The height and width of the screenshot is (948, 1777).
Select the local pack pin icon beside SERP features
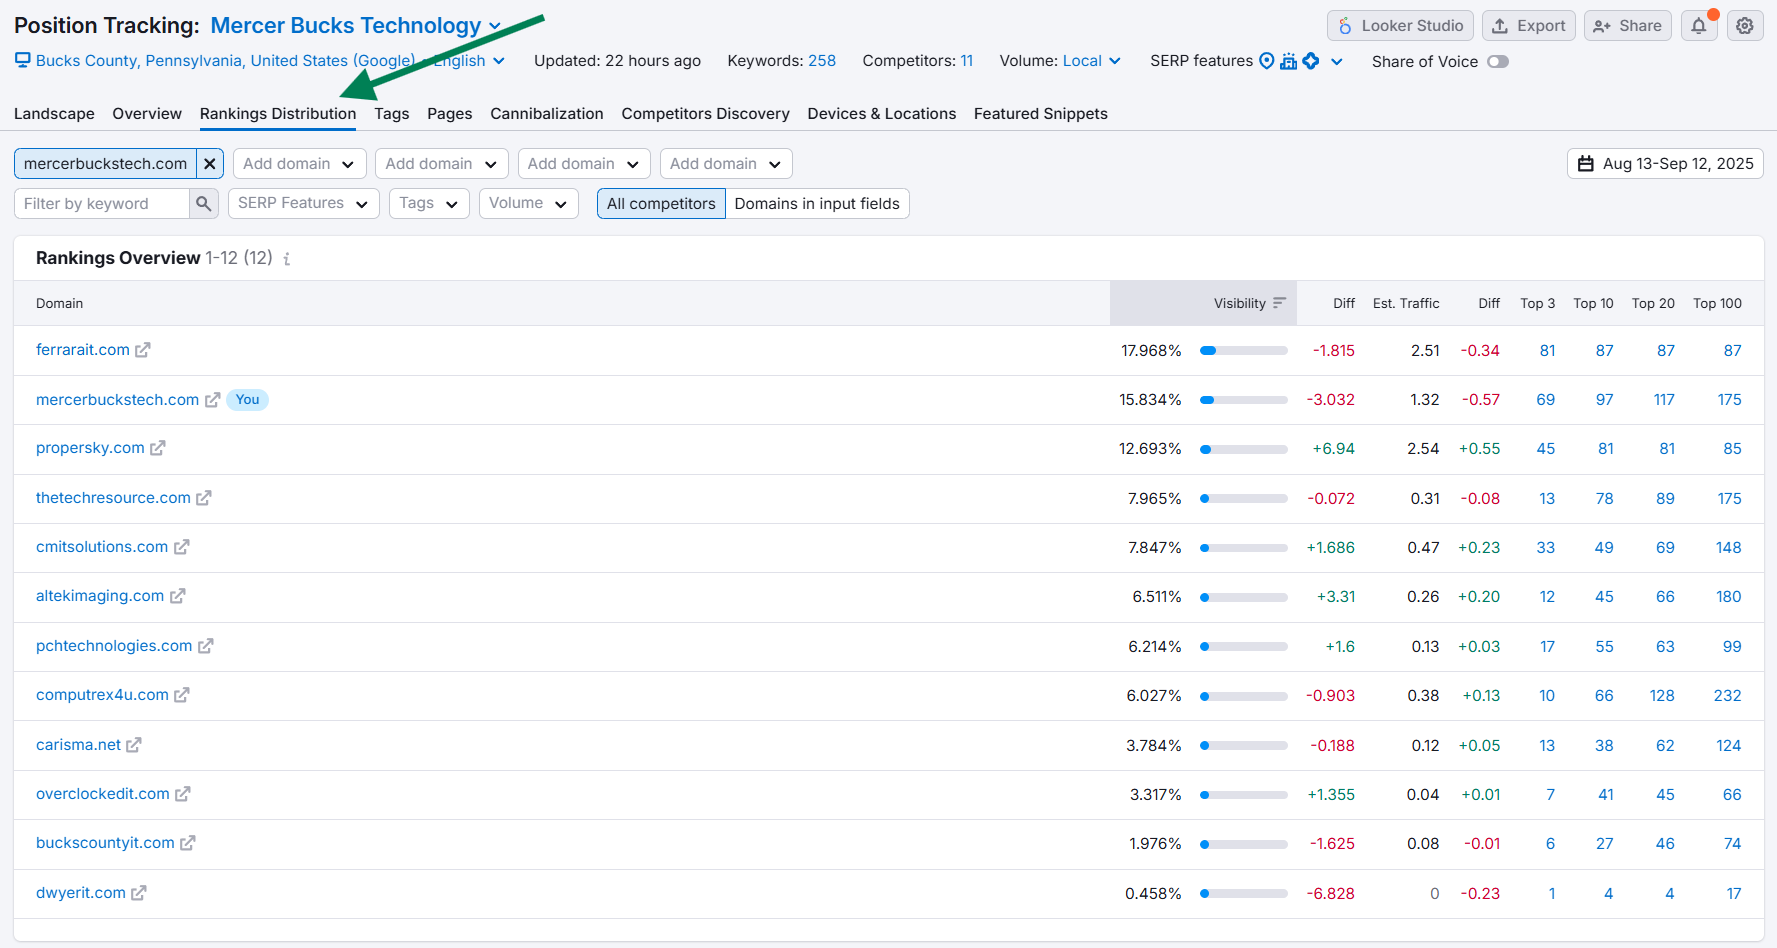1264,61
